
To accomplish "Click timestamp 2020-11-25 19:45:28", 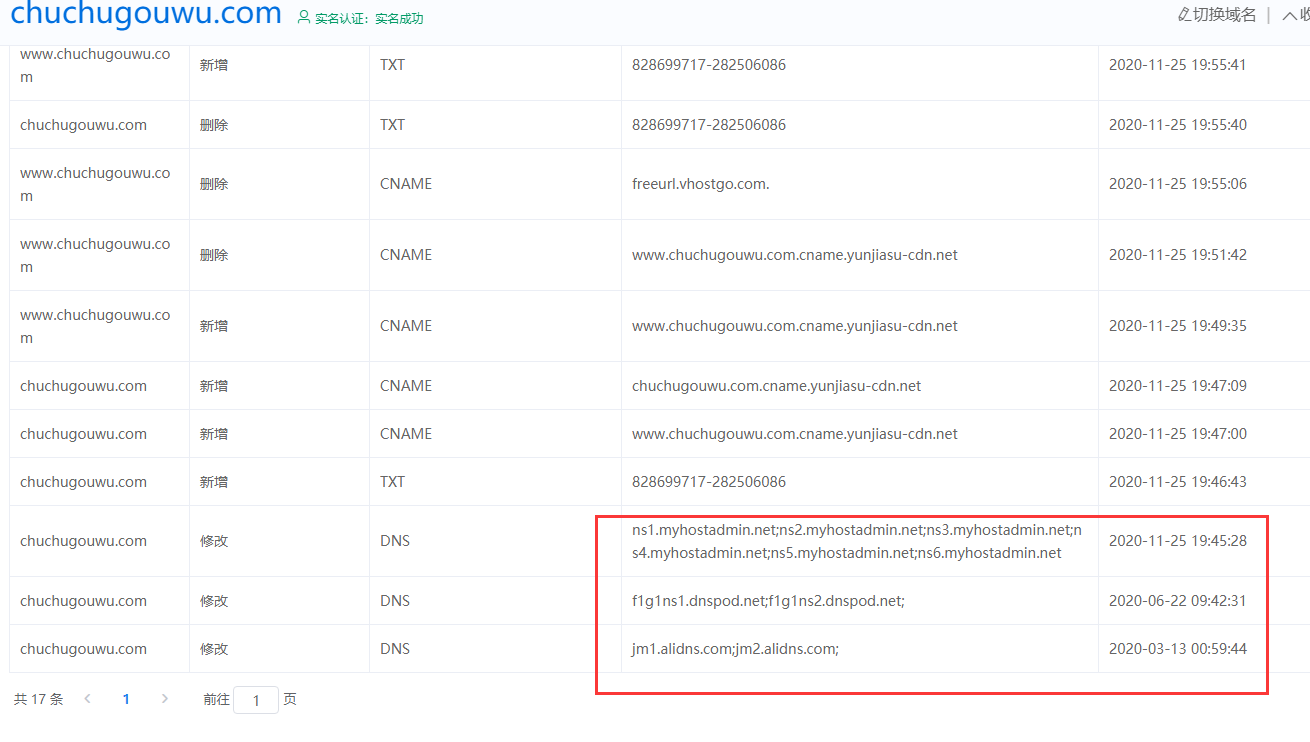I will (1177, 541).
